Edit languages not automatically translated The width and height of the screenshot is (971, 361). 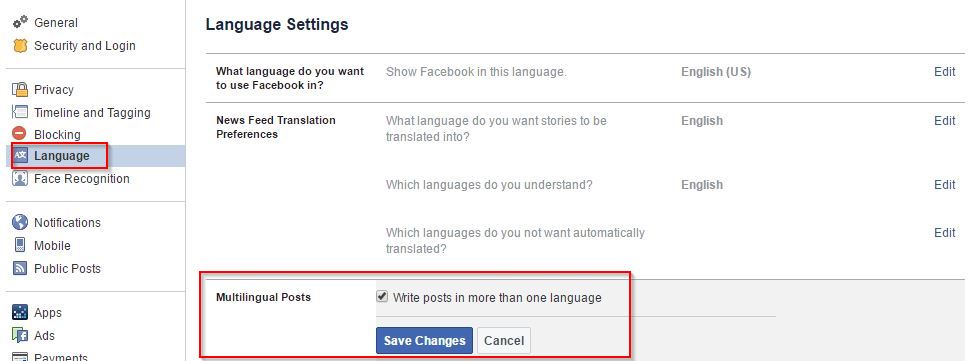(944, 233)
